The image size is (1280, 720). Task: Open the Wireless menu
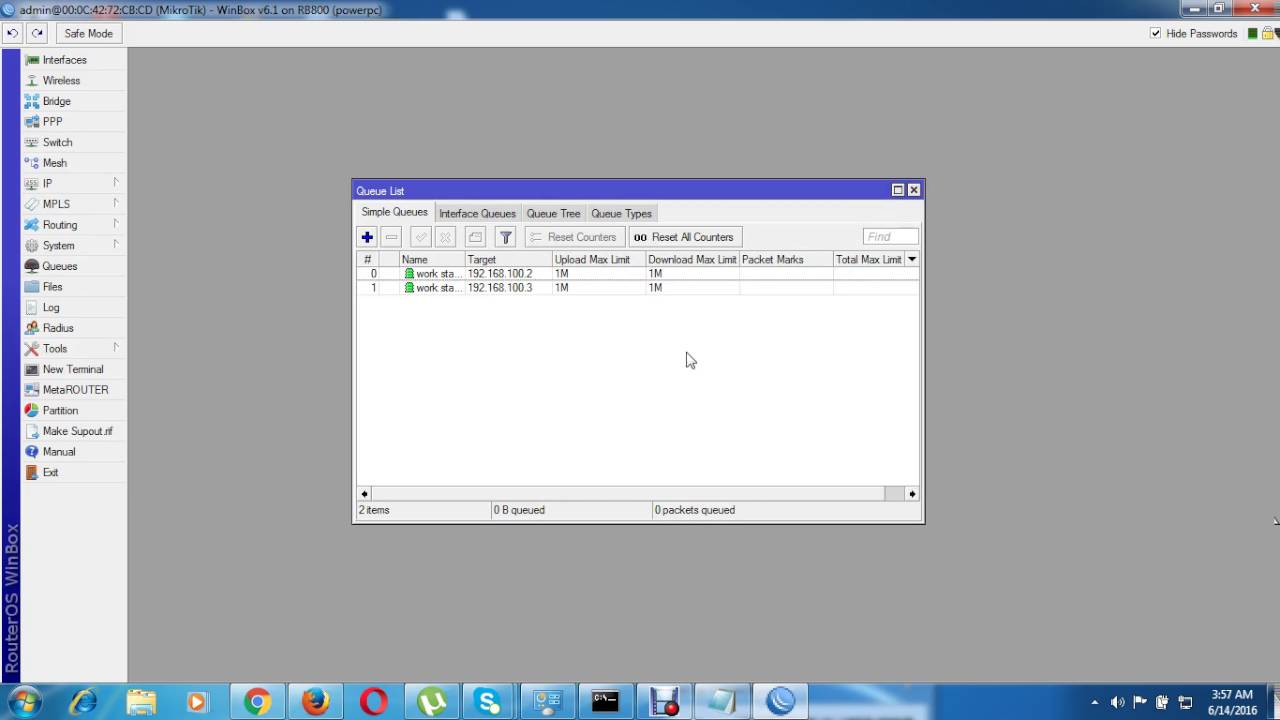click(x=61, y=80)
